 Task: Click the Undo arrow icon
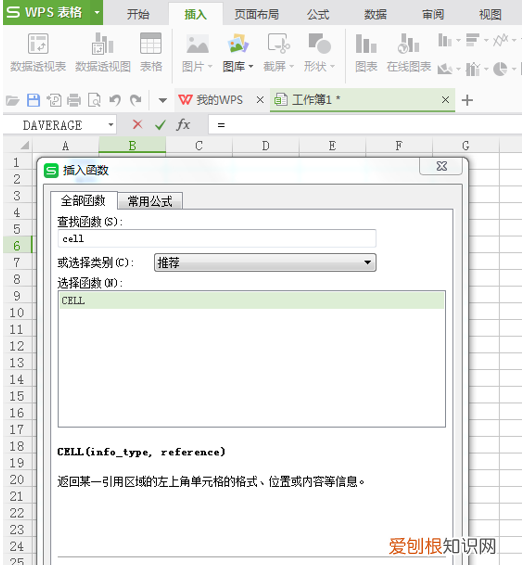(115, 100)
